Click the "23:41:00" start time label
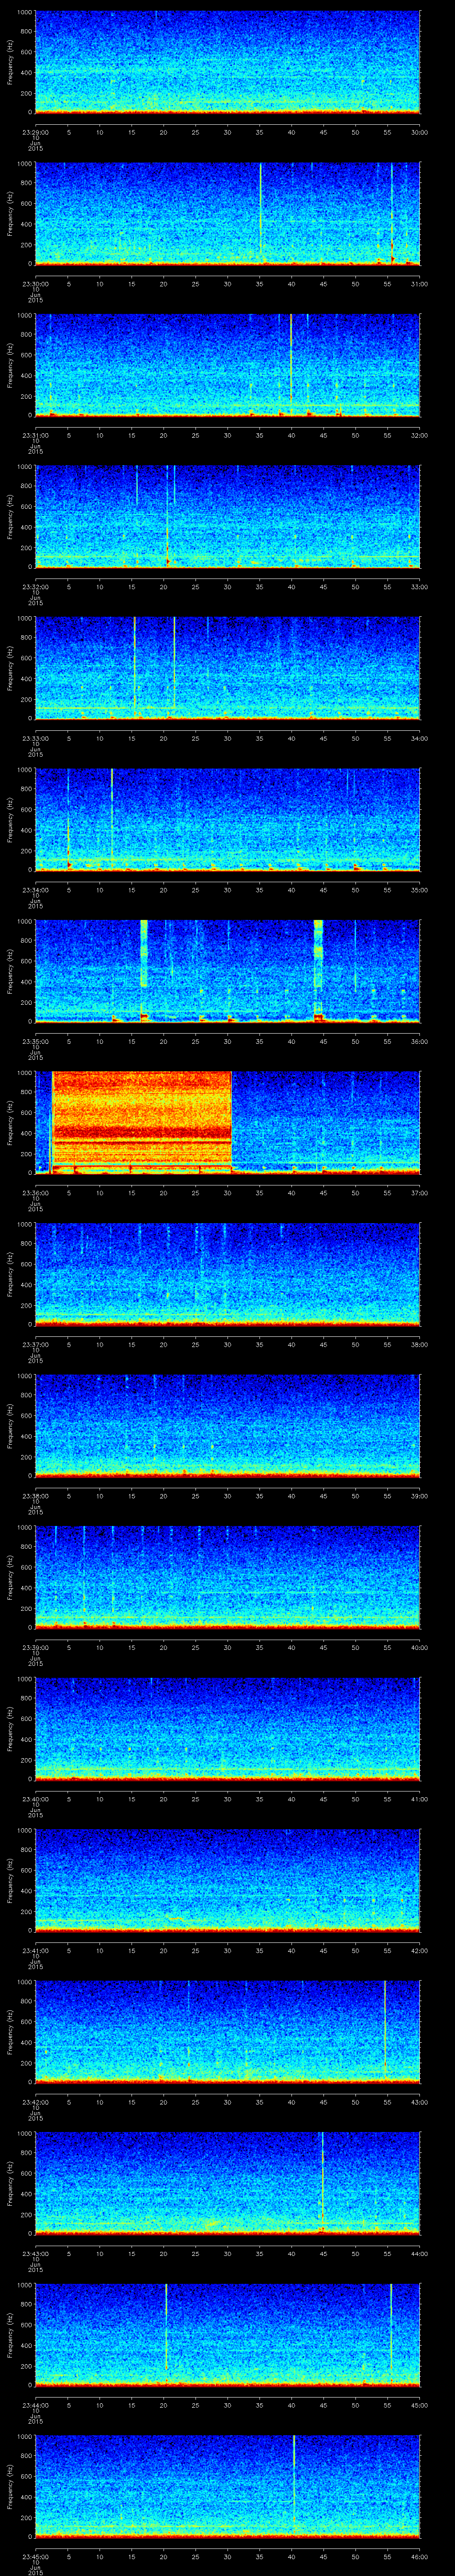Viewport: 455px width, 2576px height. coord(35,1950)
